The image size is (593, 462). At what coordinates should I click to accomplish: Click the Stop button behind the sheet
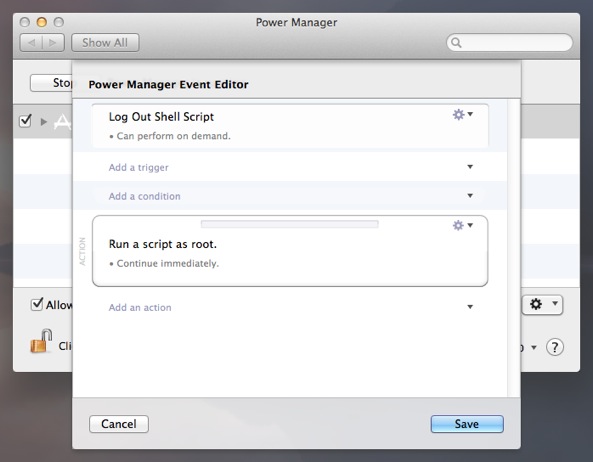point(51,83)
